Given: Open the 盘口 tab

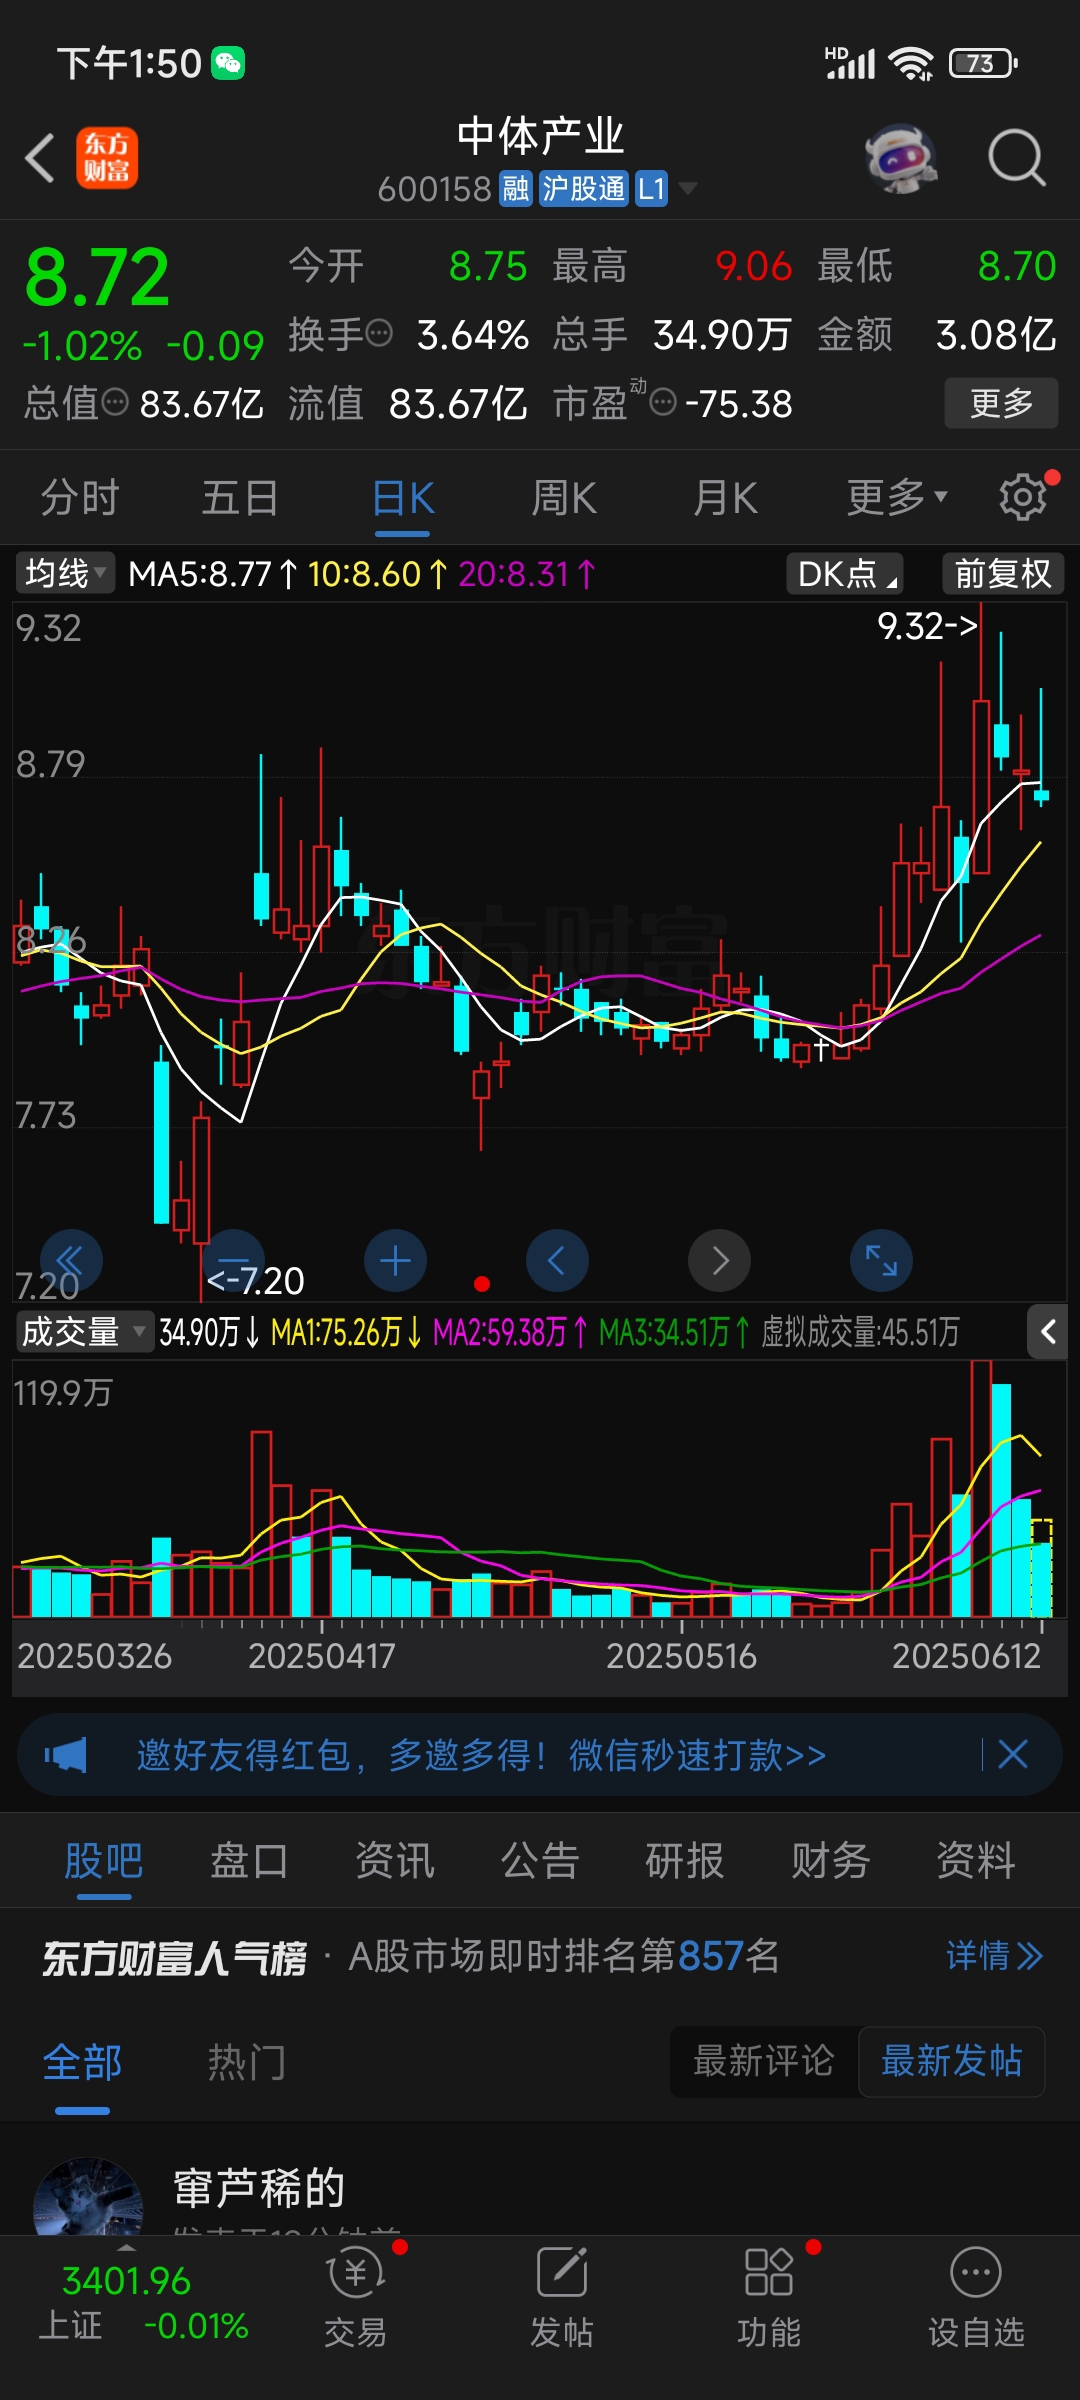Looking at the screenshot, I should coord(249,1861).
